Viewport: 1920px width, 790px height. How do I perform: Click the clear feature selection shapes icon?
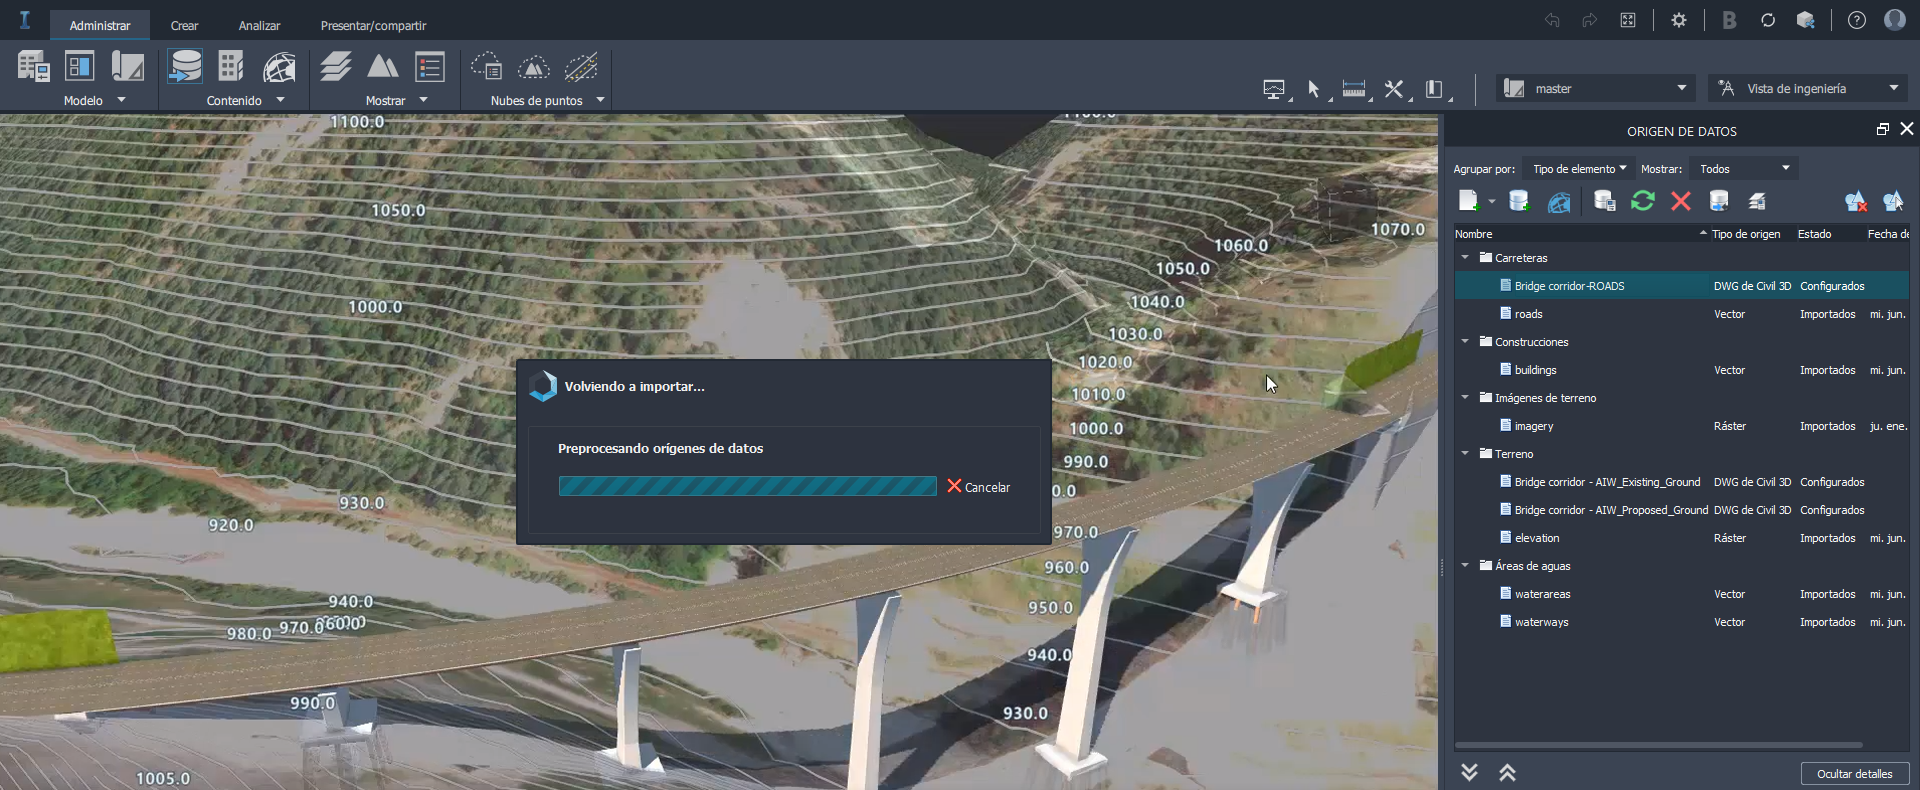pyautogui.click(x=1856, y=201)
